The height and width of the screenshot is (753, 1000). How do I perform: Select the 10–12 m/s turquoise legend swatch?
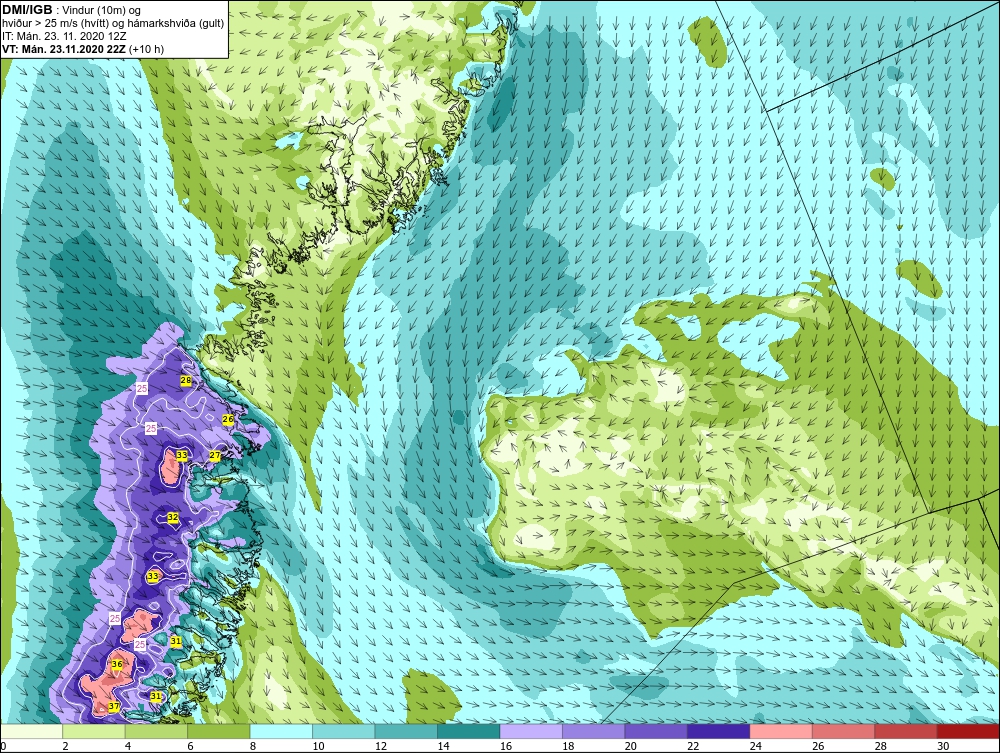pyautogui.click(x=344, y=731)
